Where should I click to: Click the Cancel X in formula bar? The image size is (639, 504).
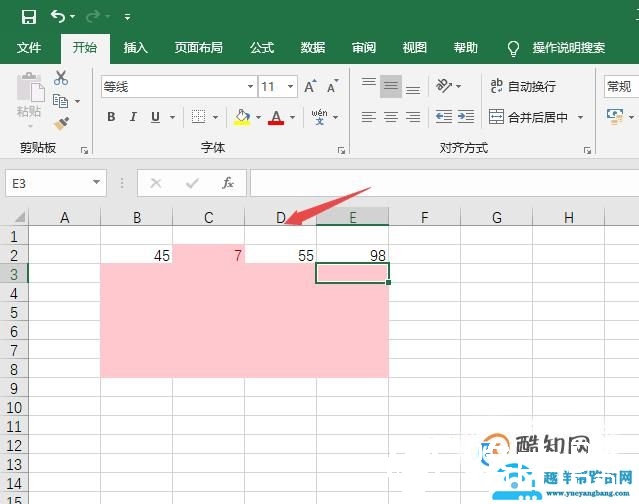point(156,183)
